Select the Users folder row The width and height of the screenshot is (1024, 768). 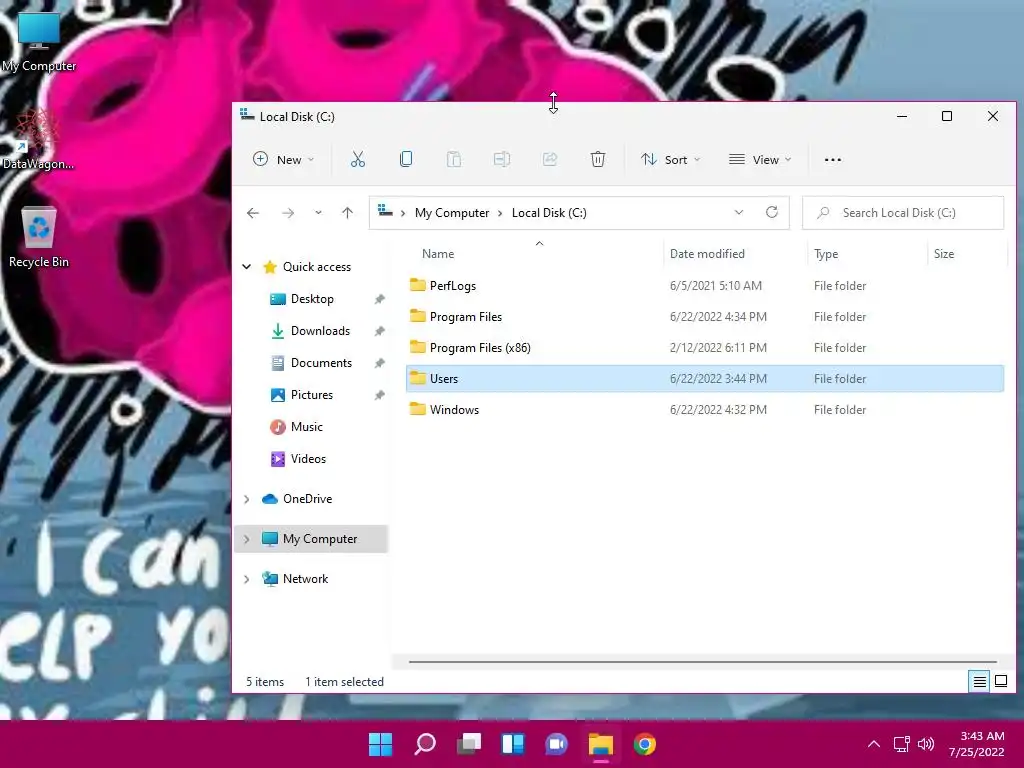pos(705,379)
